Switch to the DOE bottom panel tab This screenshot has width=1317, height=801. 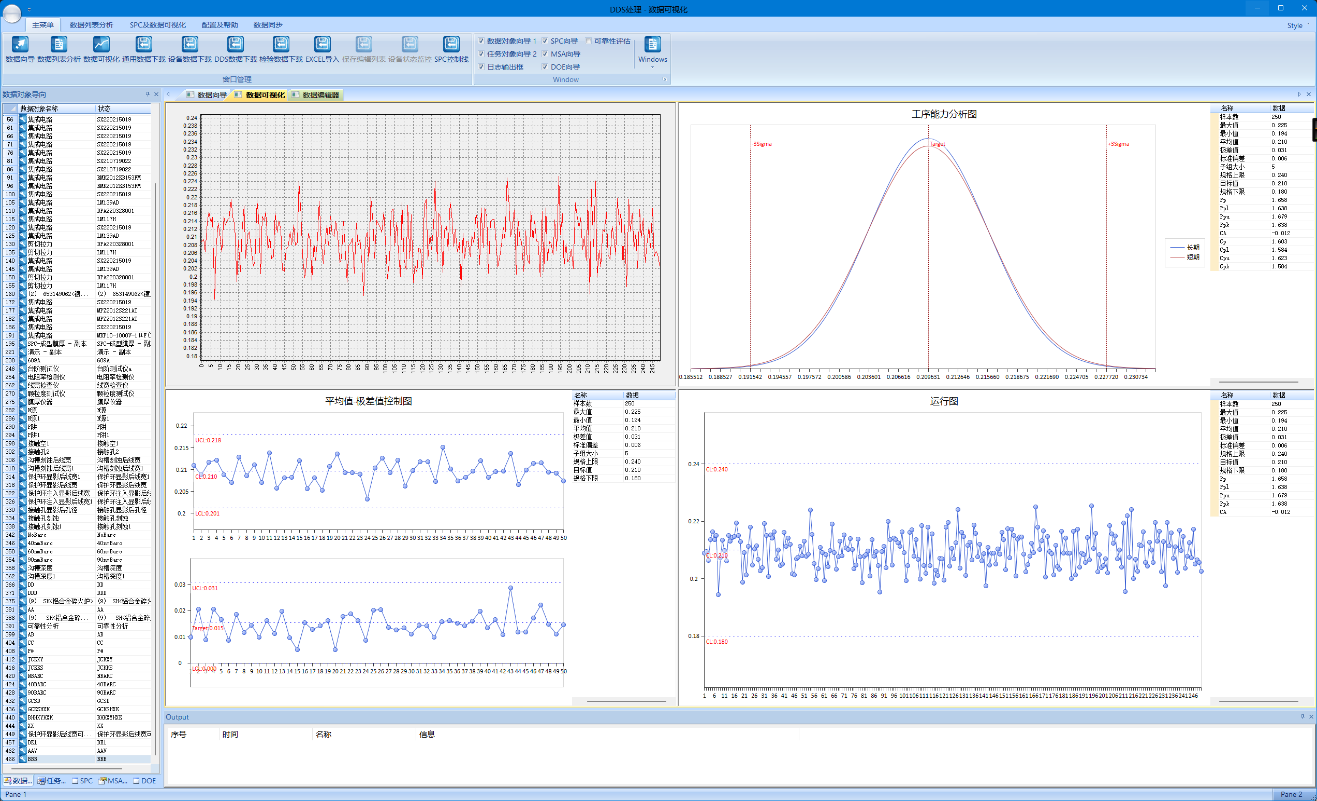coord(145,780)
